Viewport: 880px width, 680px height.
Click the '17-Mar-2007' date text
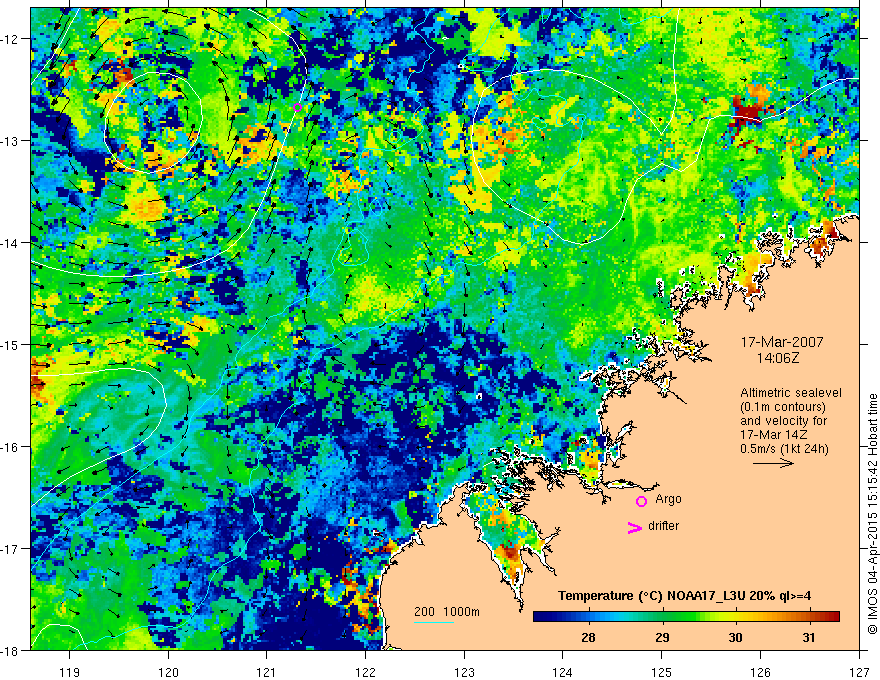(782, 342)
